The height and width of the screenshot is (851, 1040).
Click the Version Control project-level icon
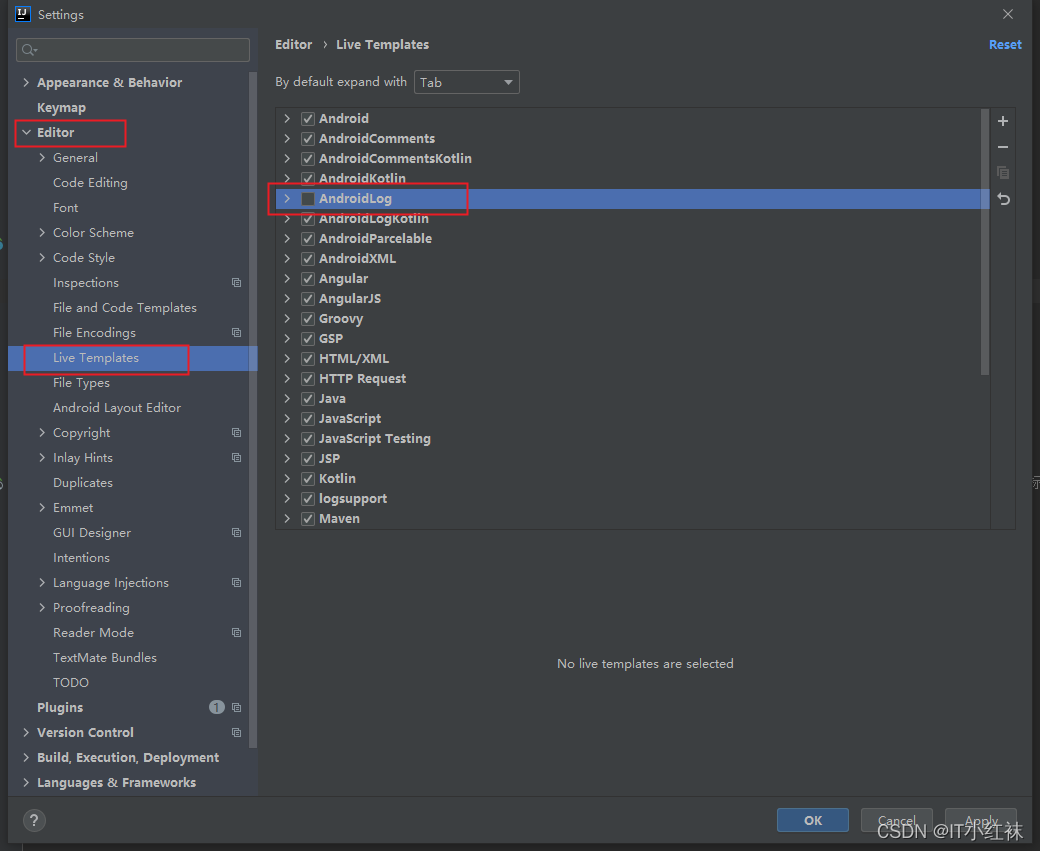coord(236,732)
